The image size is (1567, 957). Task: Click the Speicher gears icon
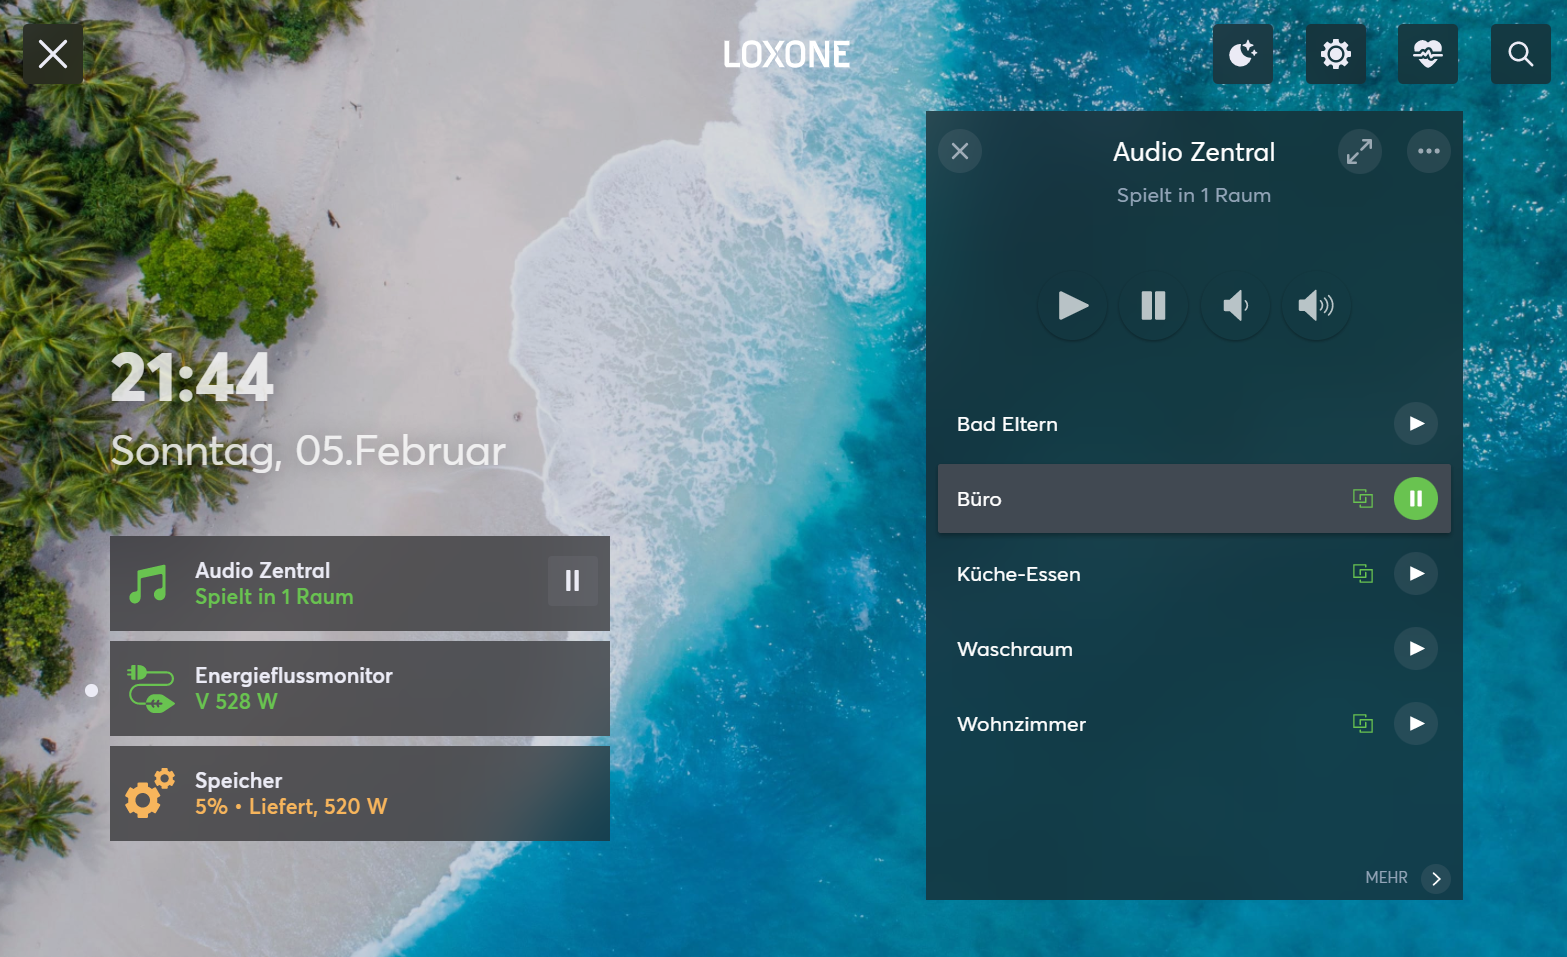150,794
